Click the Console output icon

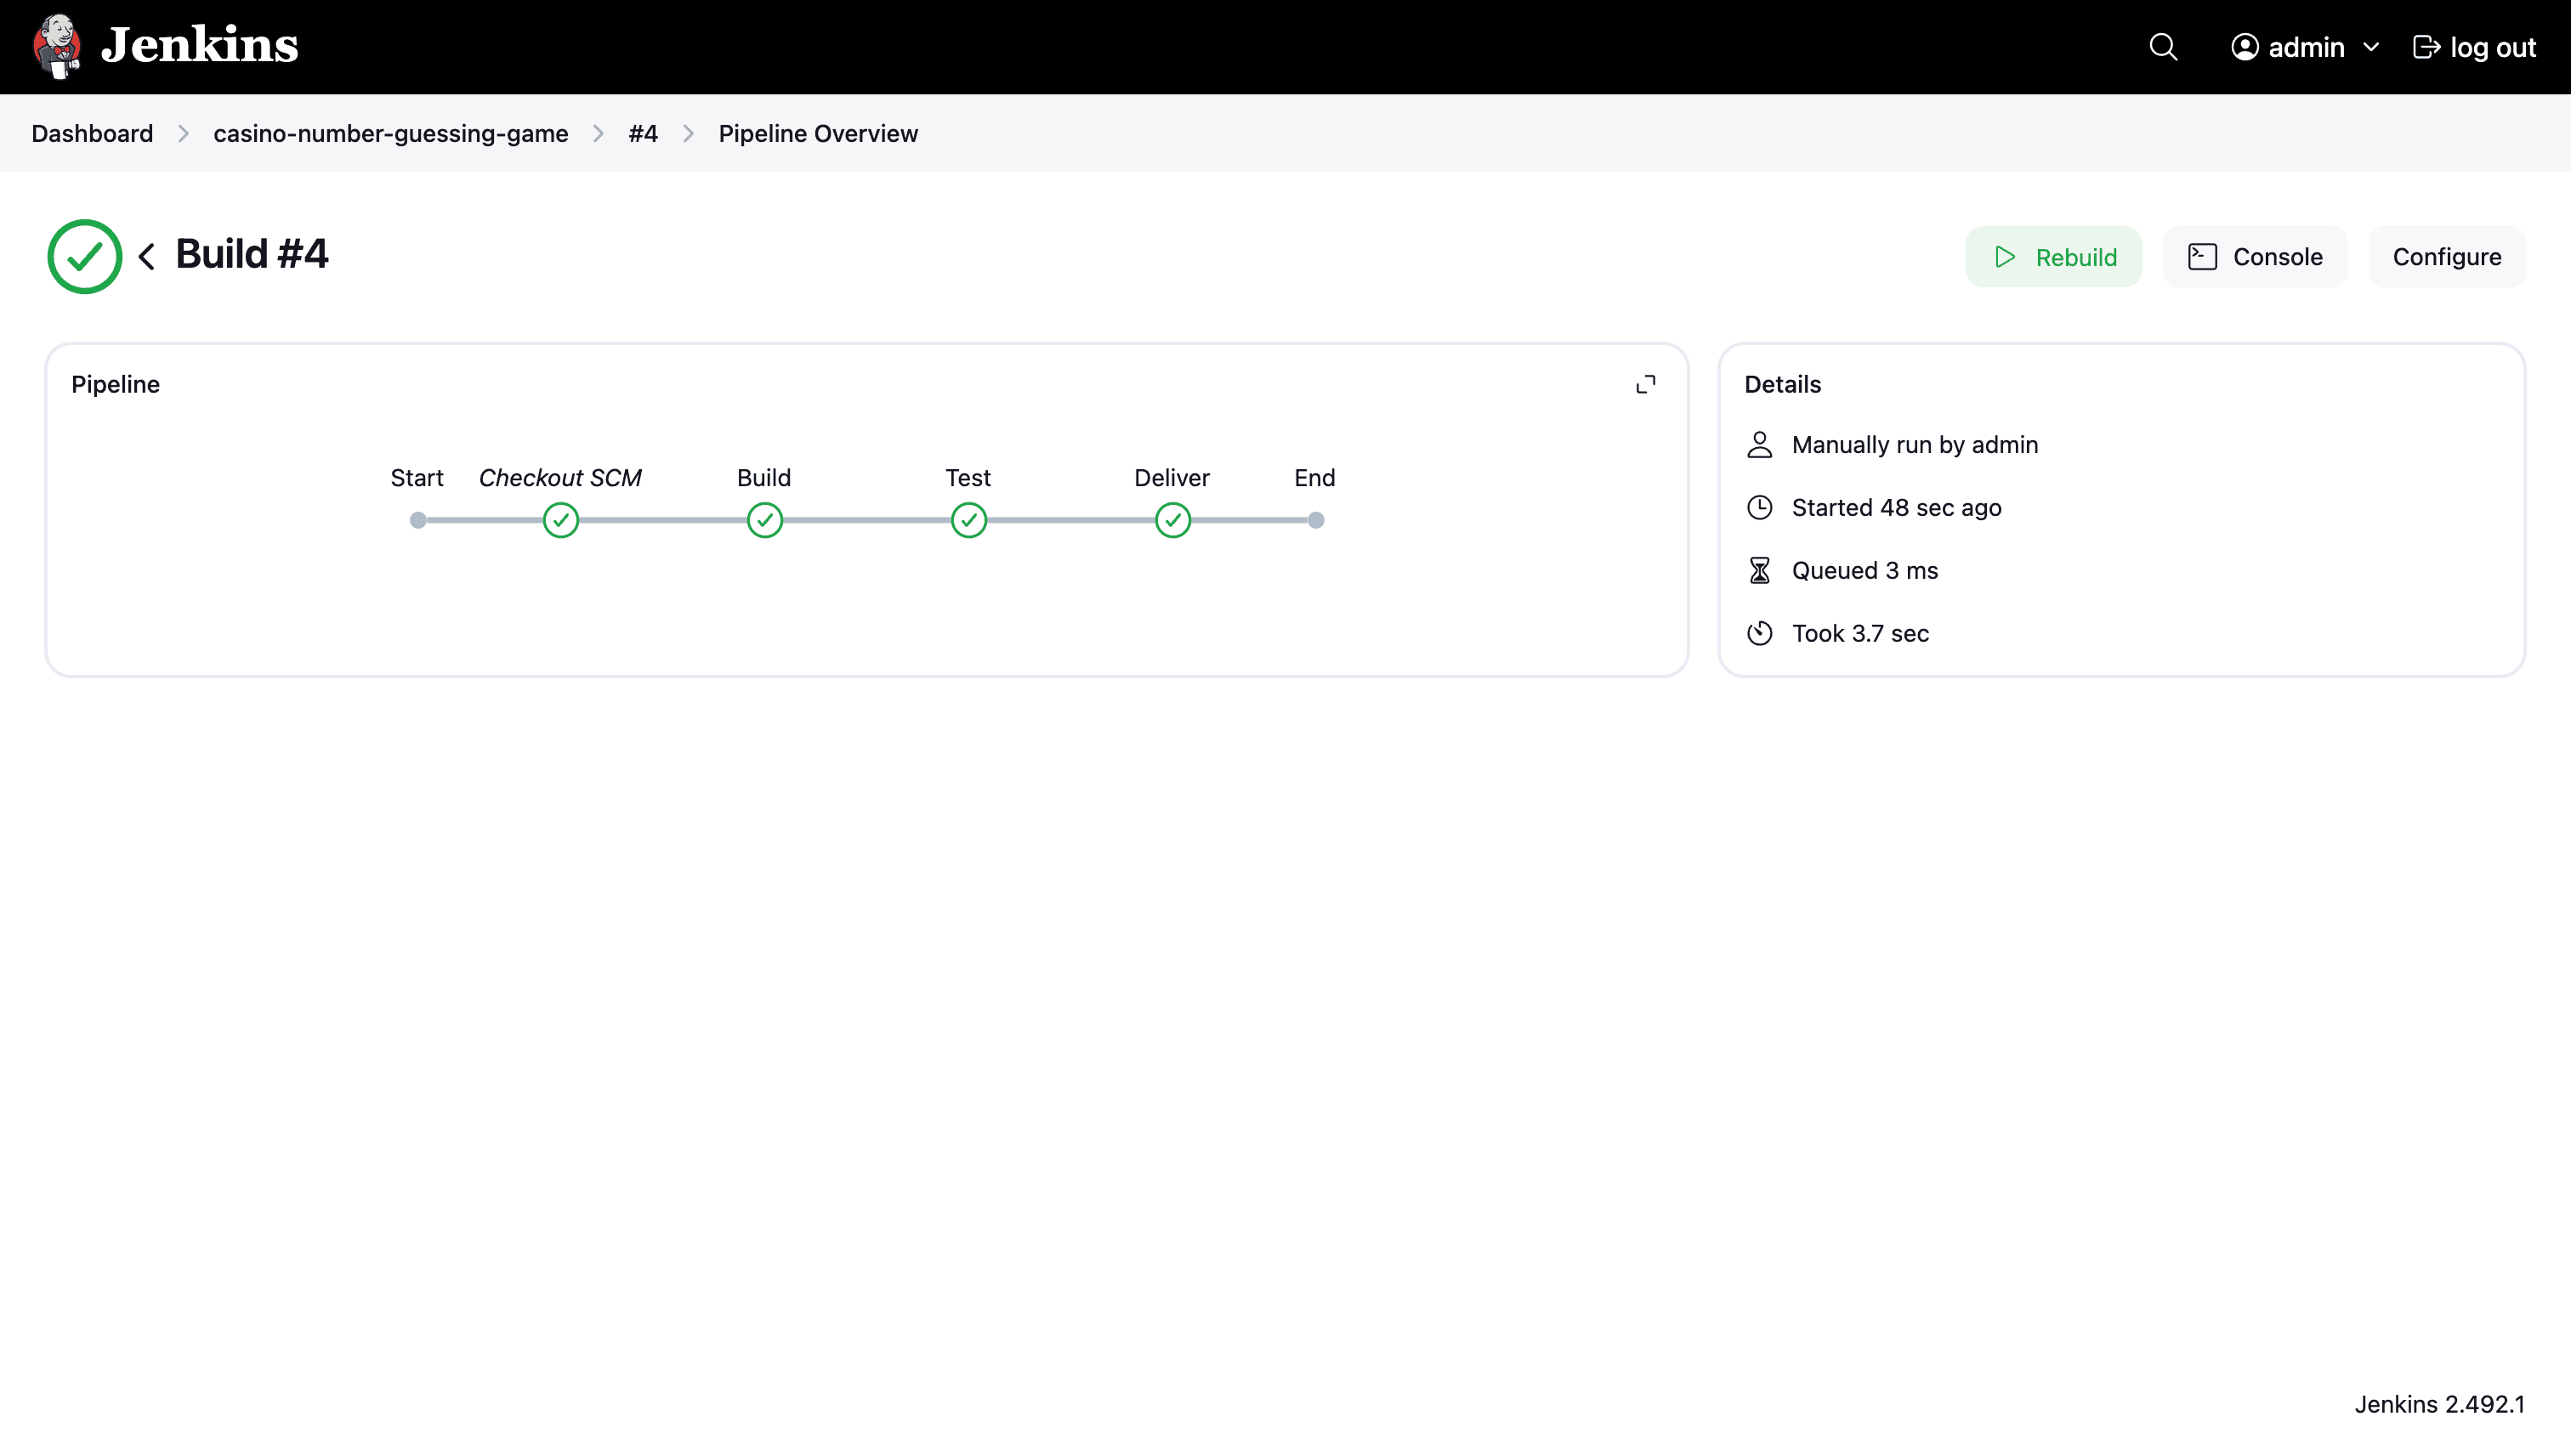point(2202,256)
